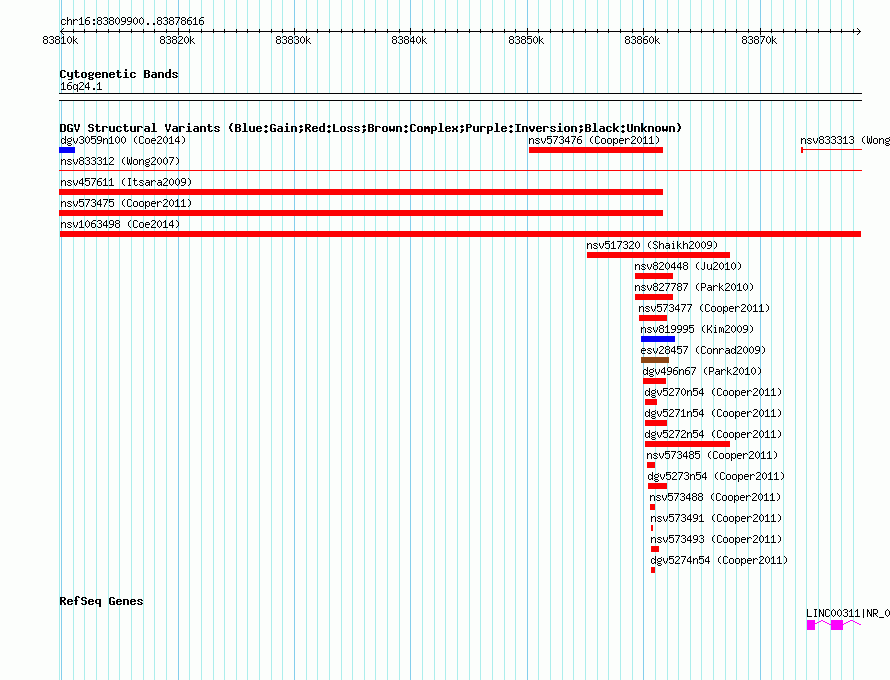Image resolution: width=890 pixels, height=680 pixels.
Task: Open esv28457 (Conrad2009) variant label
Action: 703,350
